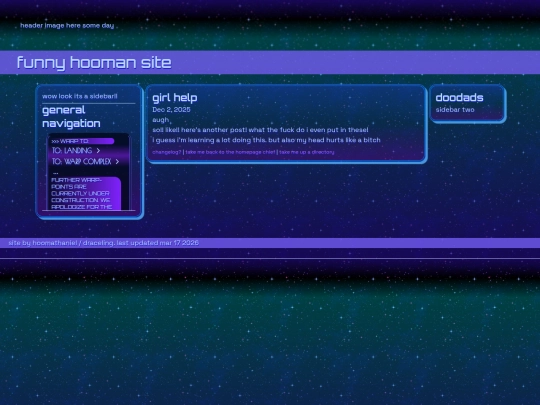Open the 'TO: LANDING' warp link
Image resolution: width=540 pixels, height=405 pixels.
coord(76,150)
